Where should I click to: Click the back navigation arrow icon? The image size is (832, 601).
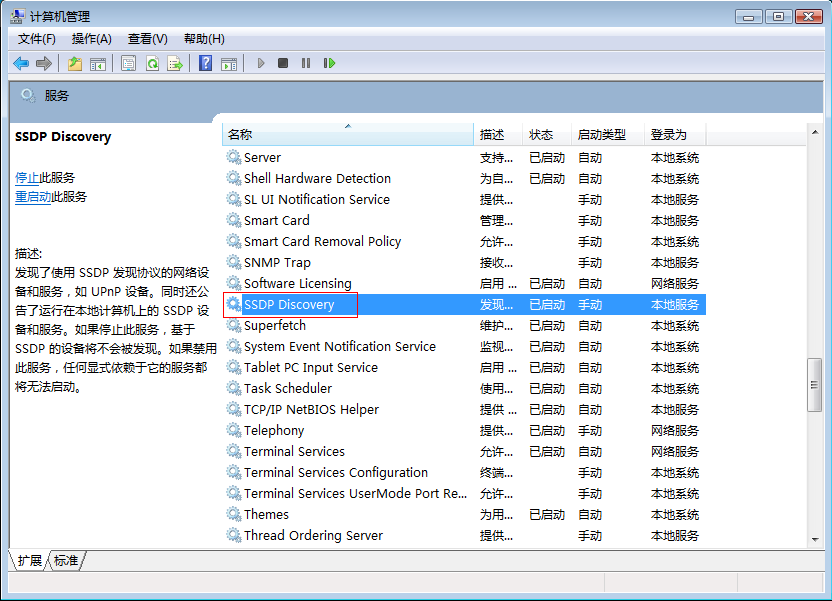[x=21, y=63]
